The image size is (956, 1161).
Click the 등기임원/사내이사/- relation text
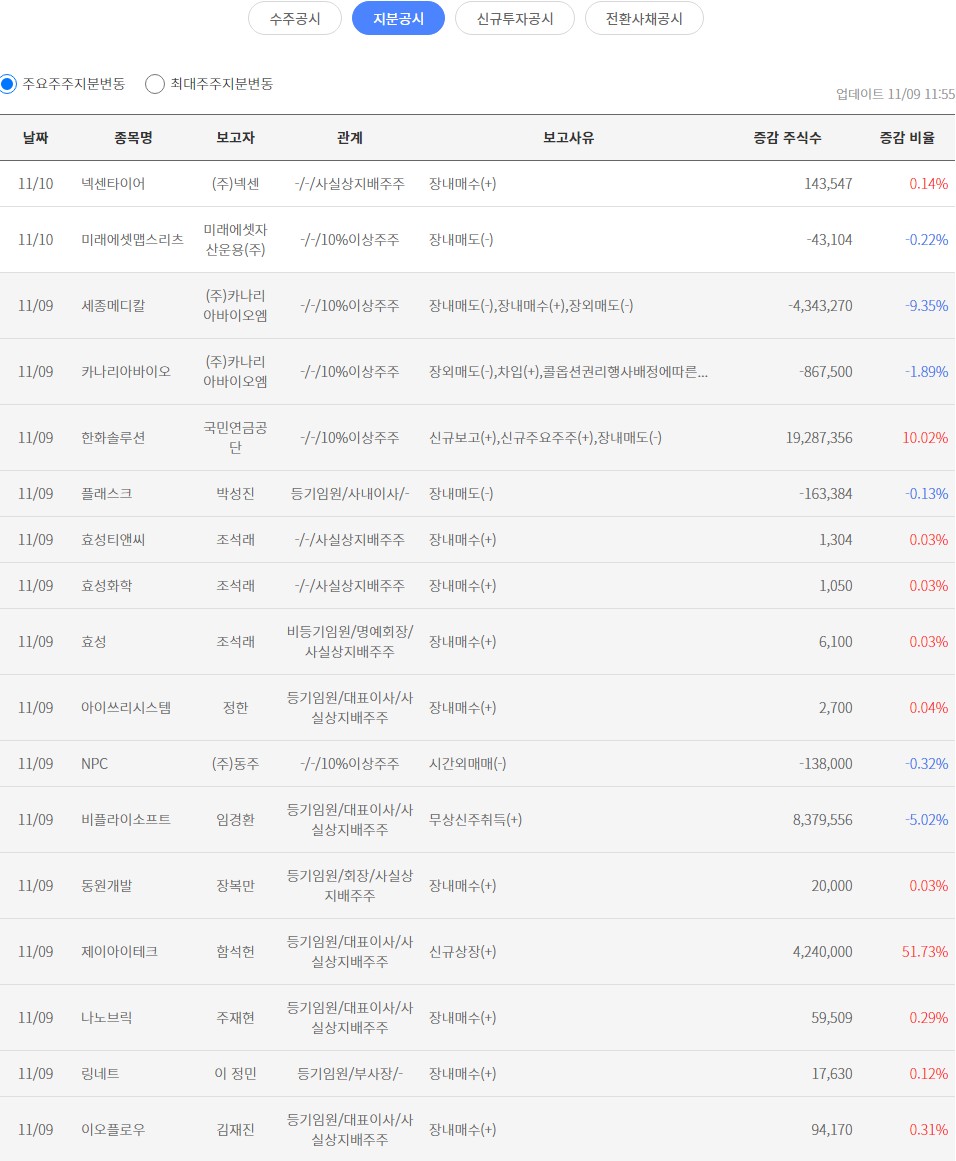coord(350,494)
